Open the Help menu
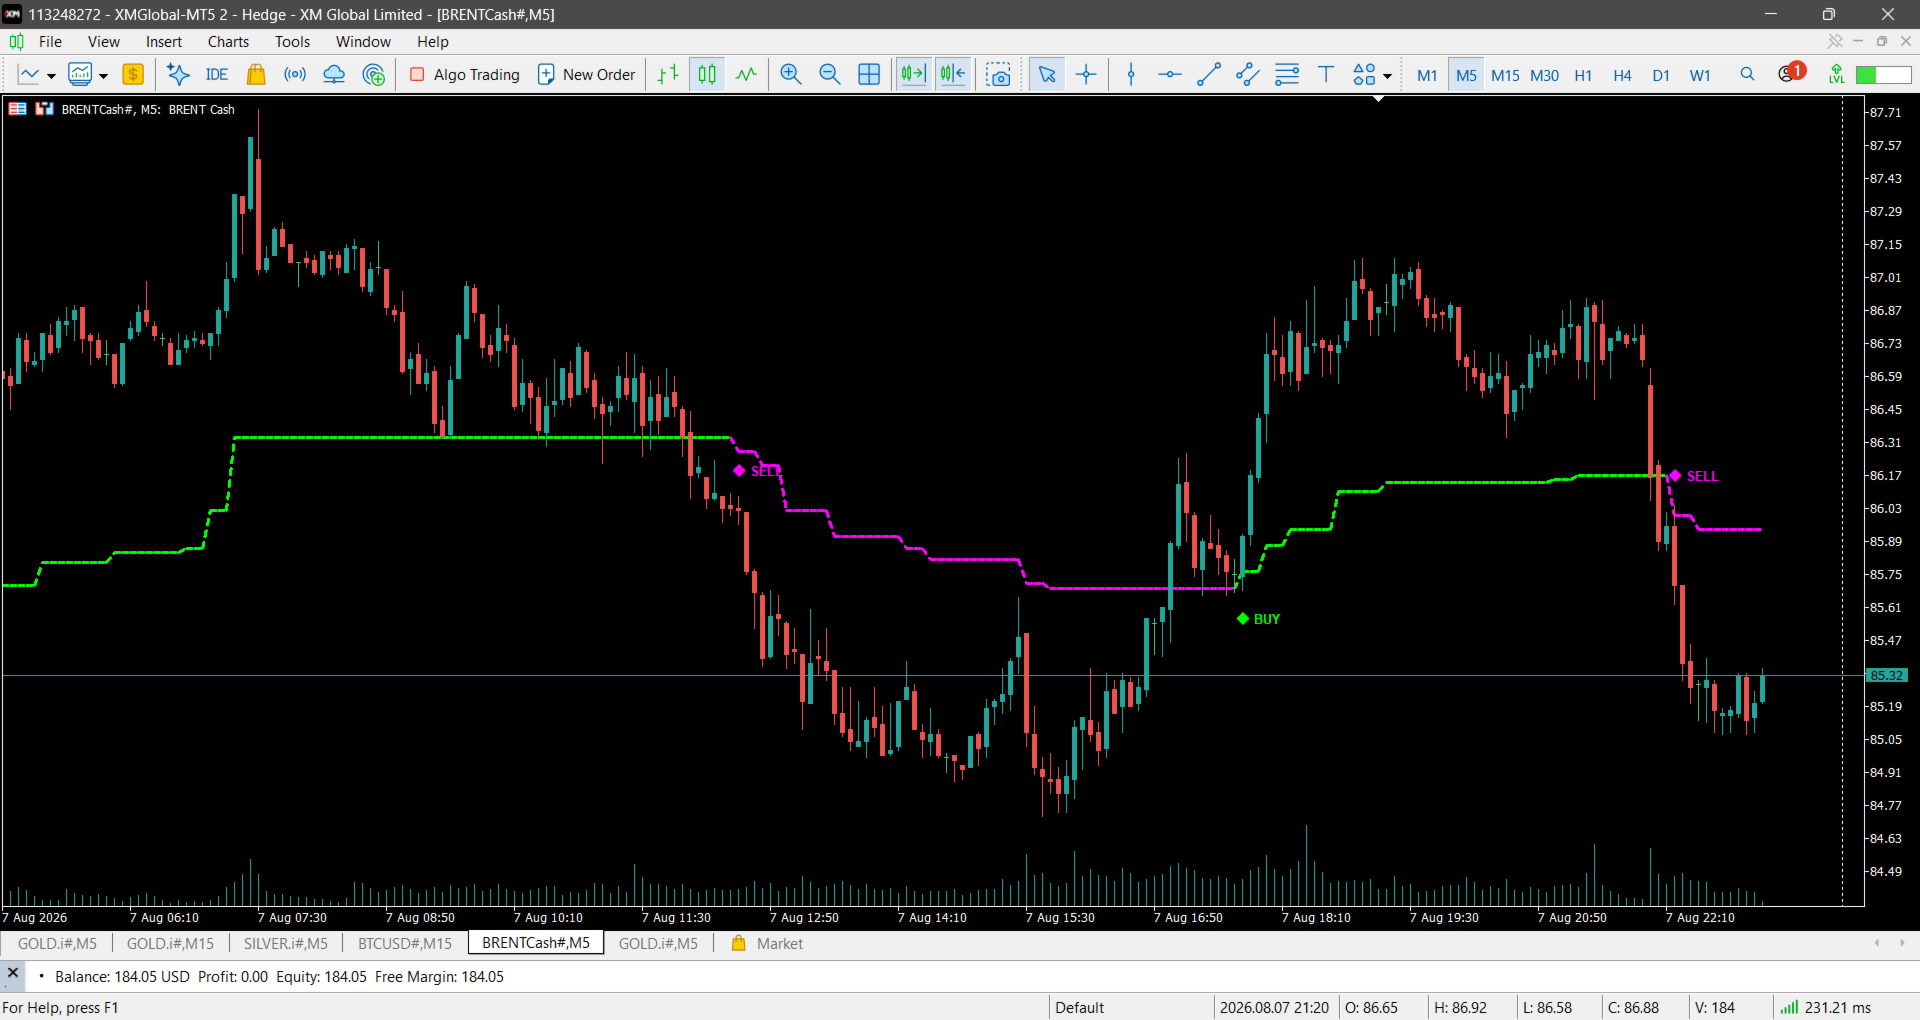 tap(433, 42)
